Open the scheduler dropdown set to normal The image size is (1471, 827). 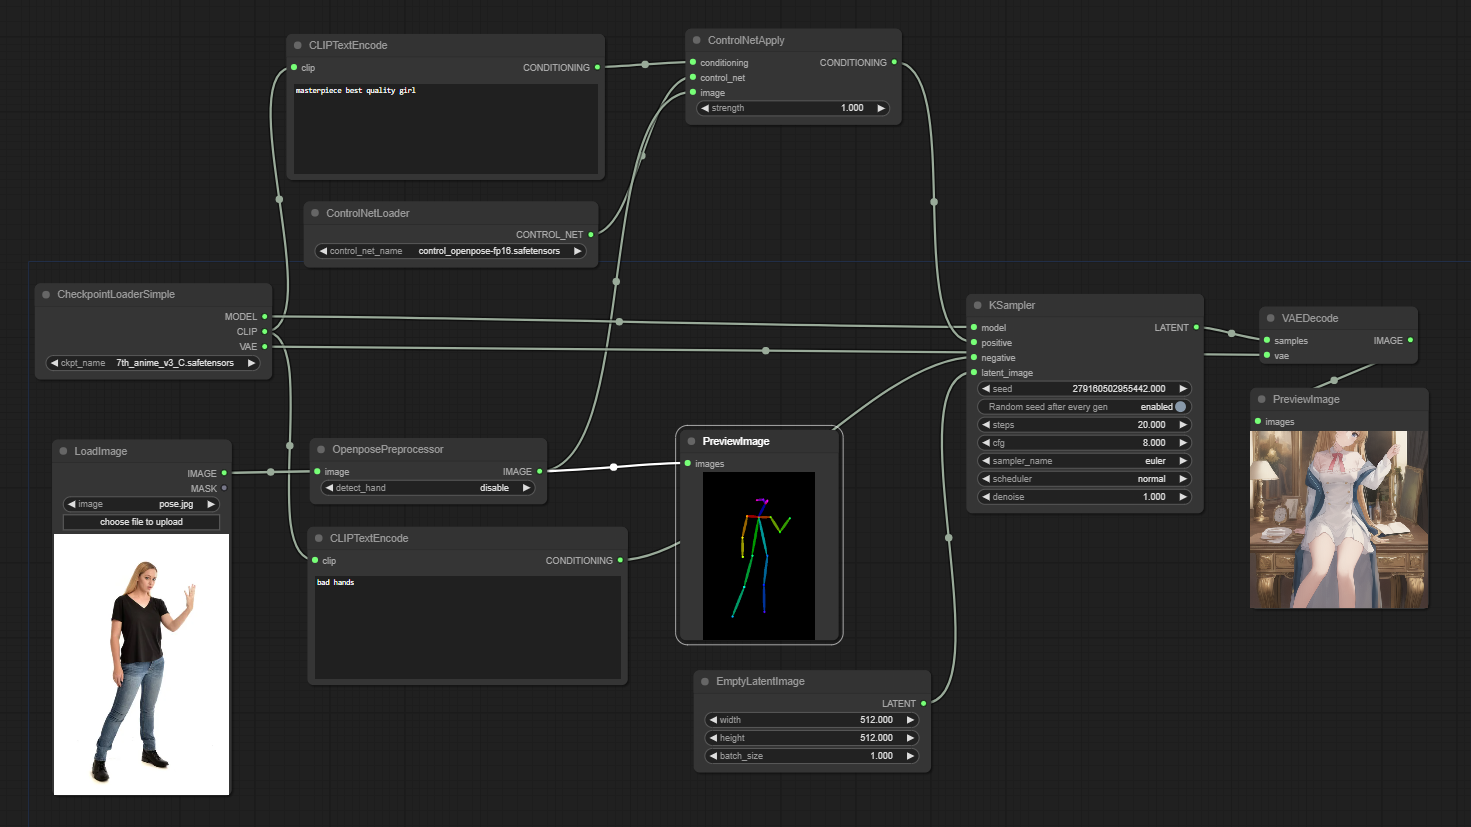1084,479
